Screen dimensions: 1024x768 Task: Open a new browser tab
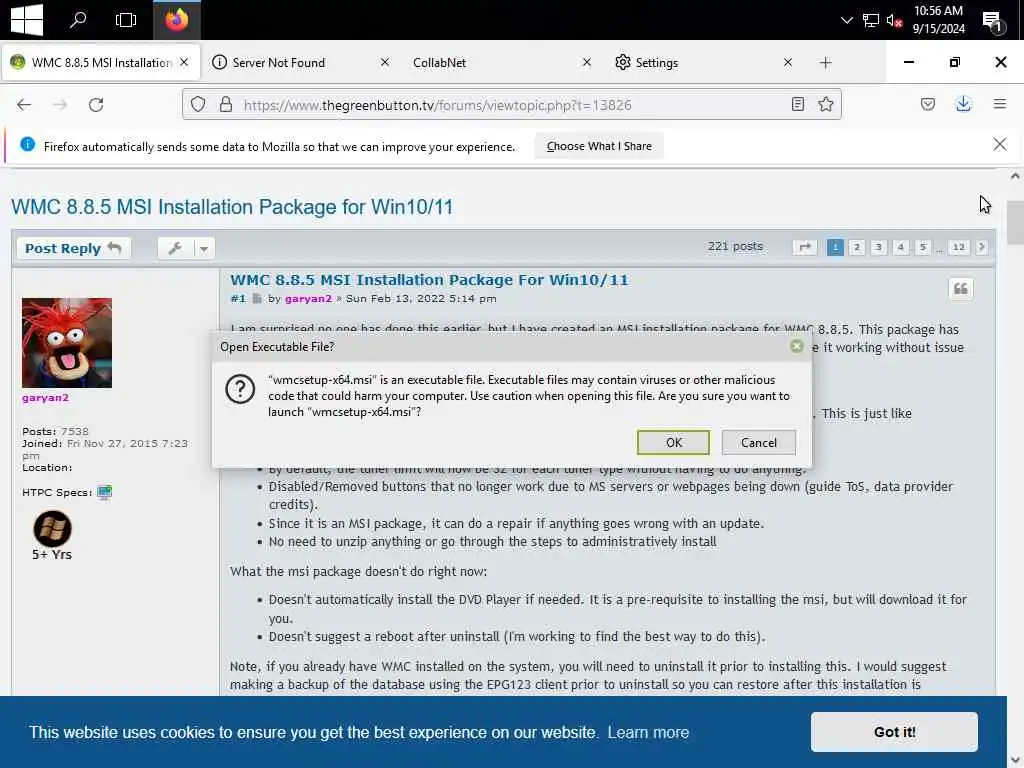point(825,63)
